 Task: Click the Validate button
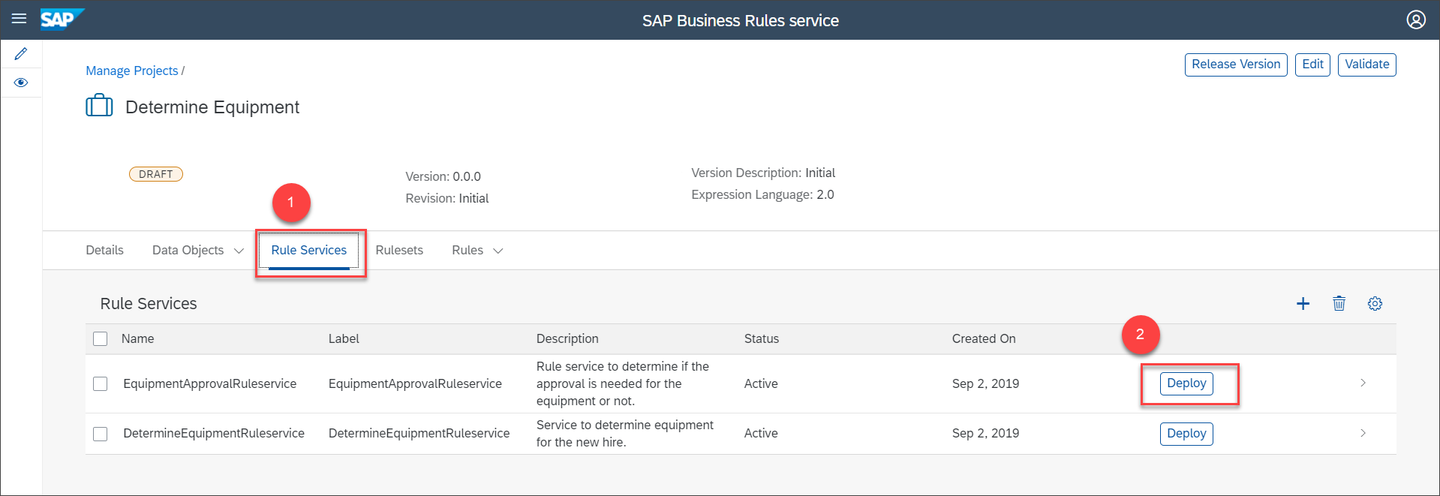(x=1367, y=64)
